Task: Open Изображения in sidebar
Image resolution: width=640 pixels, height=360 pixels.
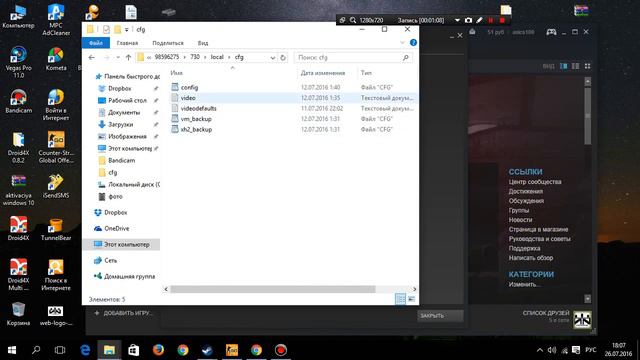Action: tap(127, 136)
